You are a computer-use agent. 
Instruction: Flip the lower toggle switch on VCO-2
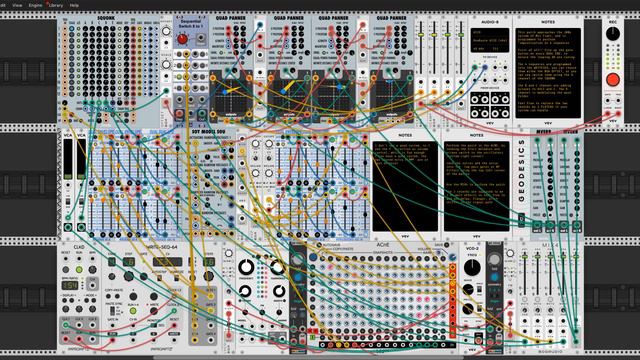(480, 308)
